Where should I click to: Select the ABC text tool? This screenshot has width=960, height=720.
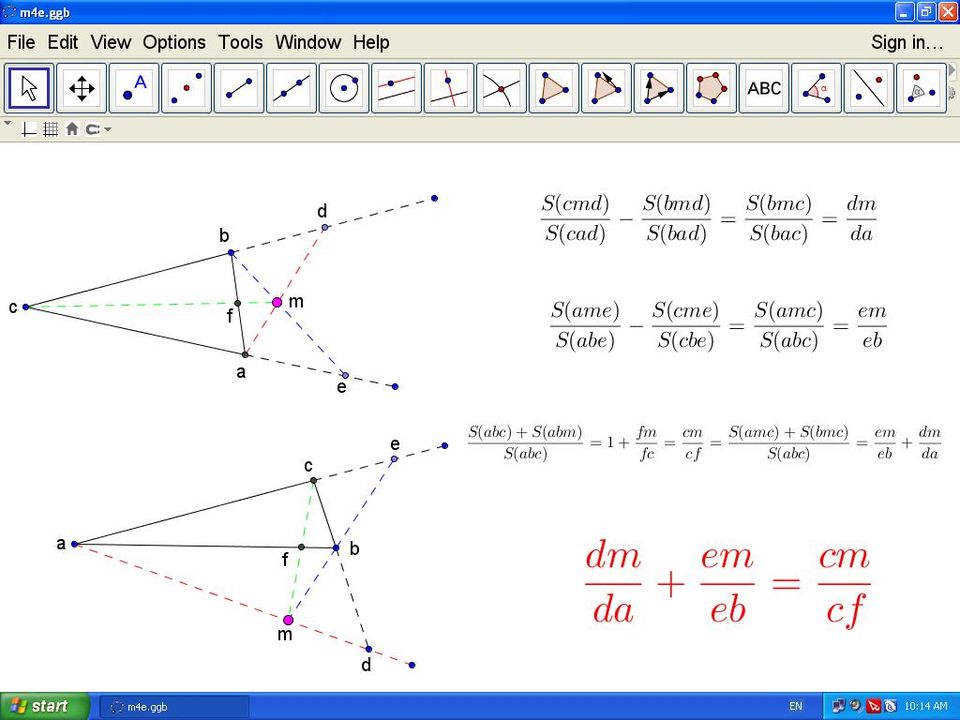pos(764,89)
